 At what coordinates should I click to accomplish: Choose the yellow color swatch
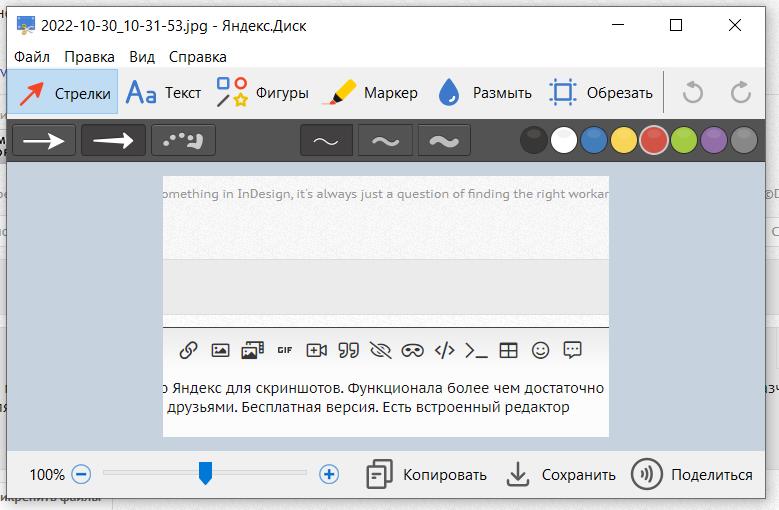coord(624,140)
